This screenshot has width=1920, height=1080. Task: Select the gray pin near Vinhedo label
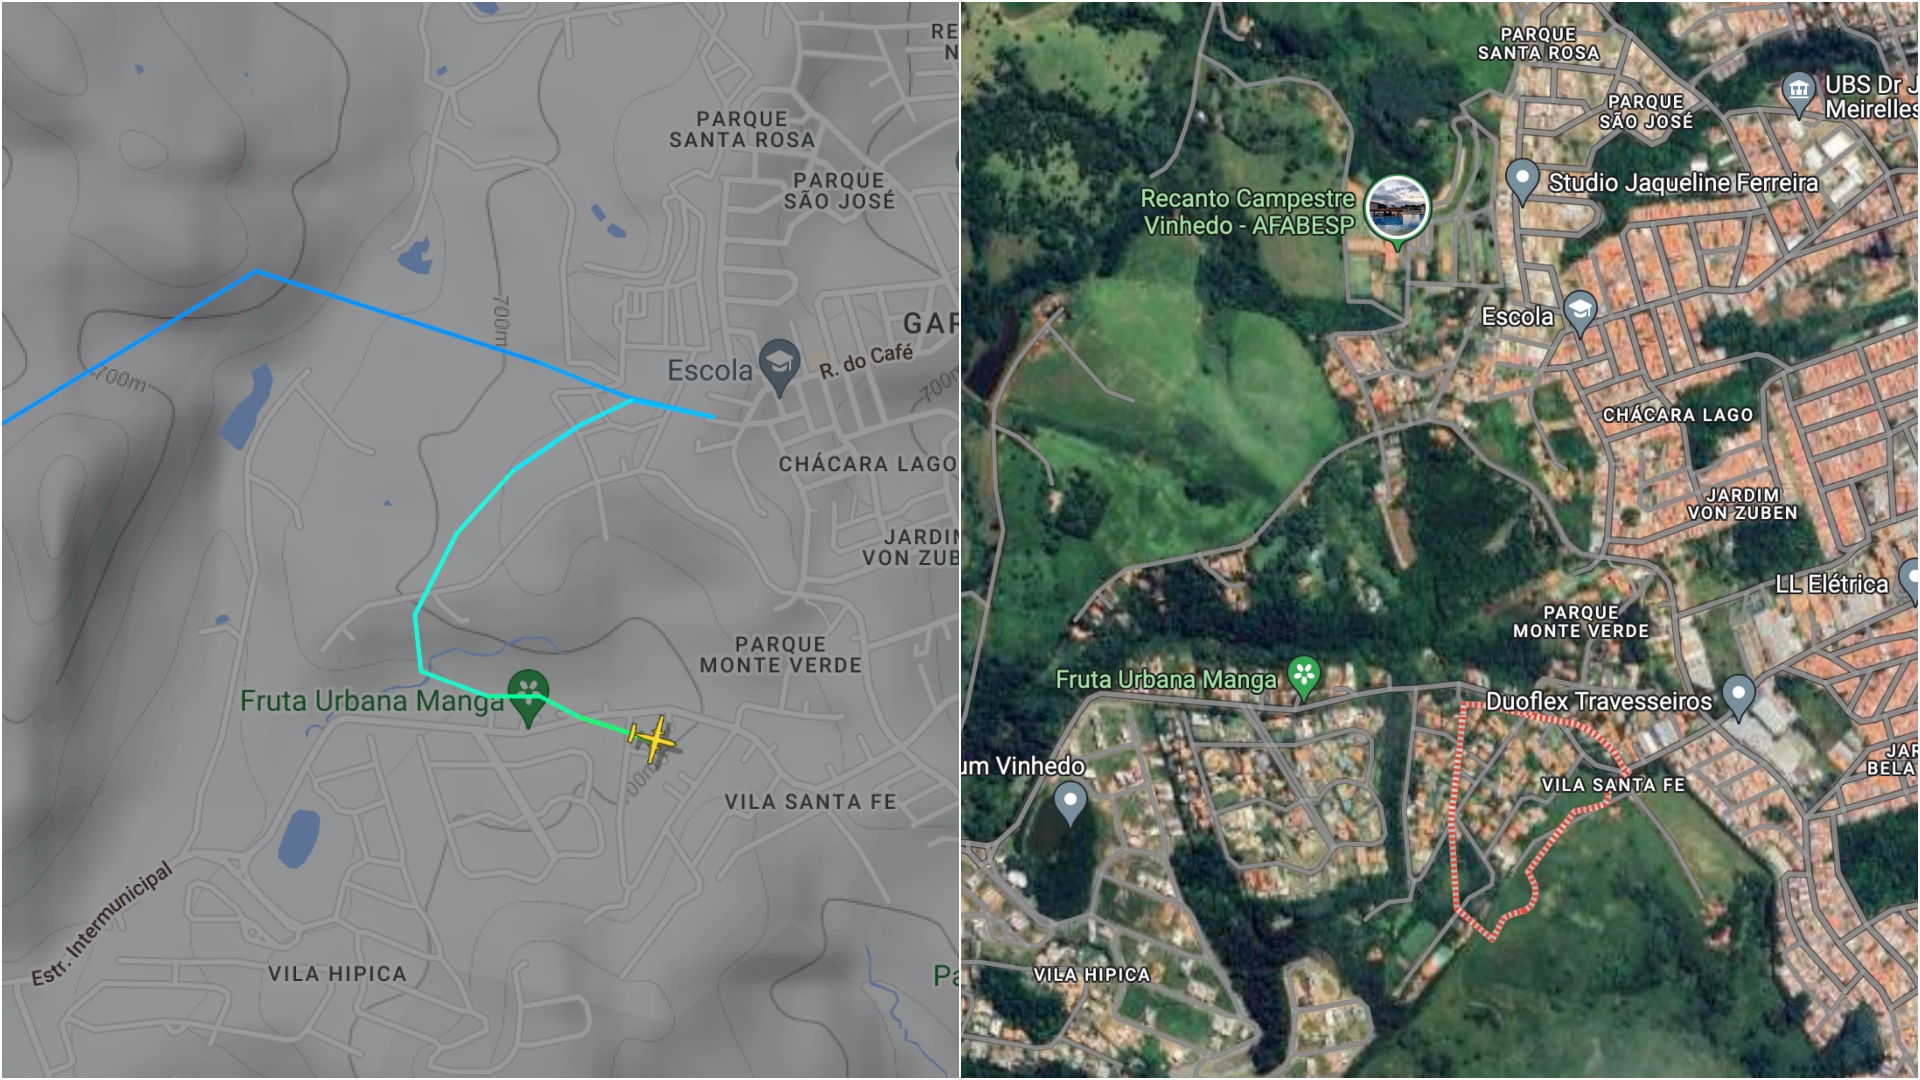(x=1070, y=803)
